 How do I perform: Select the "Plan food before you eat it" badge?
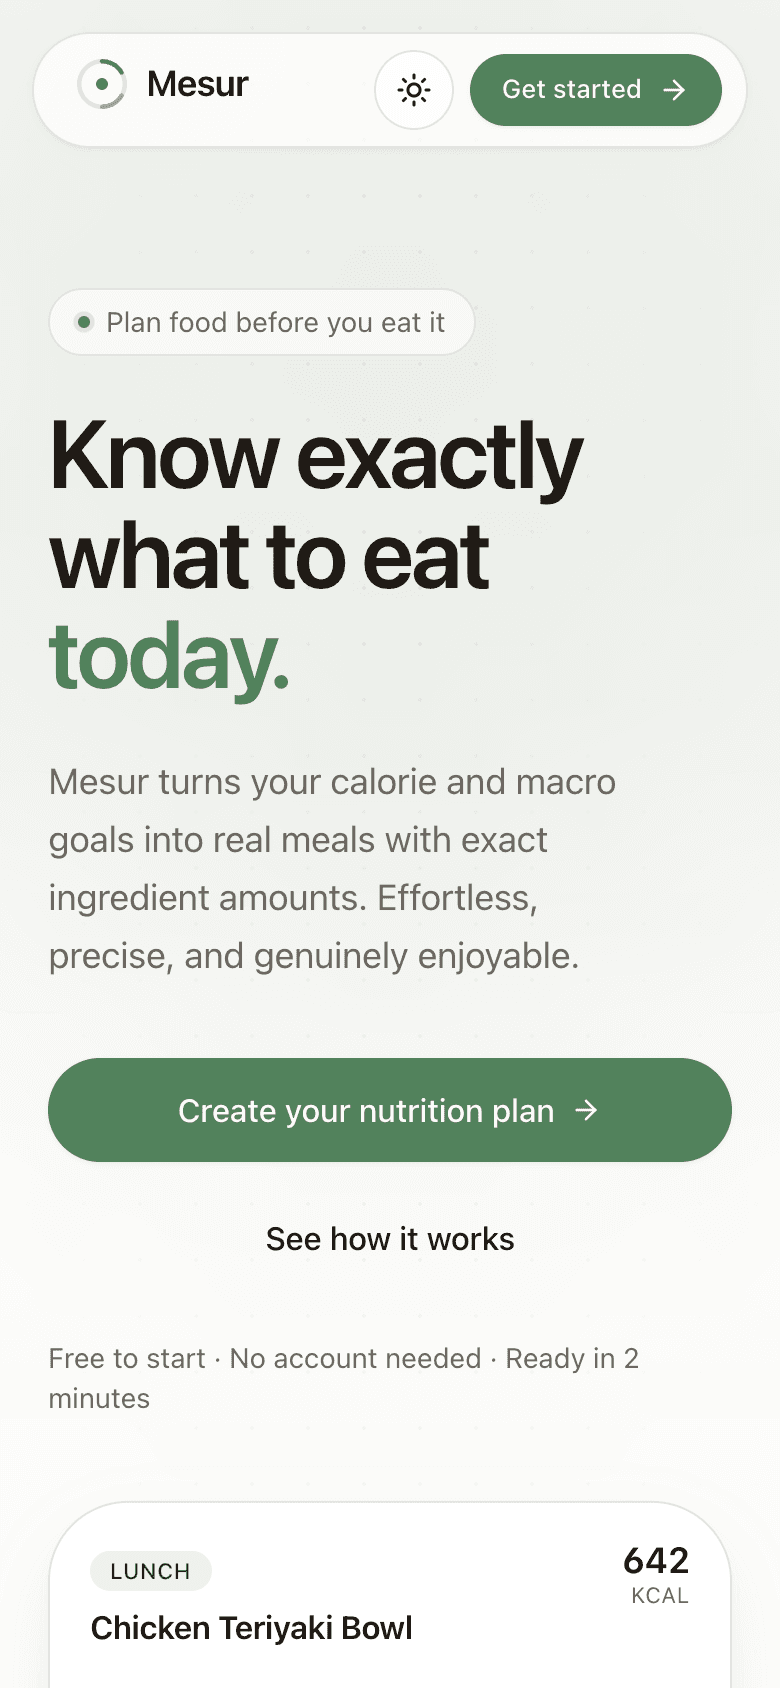[262, 322]
